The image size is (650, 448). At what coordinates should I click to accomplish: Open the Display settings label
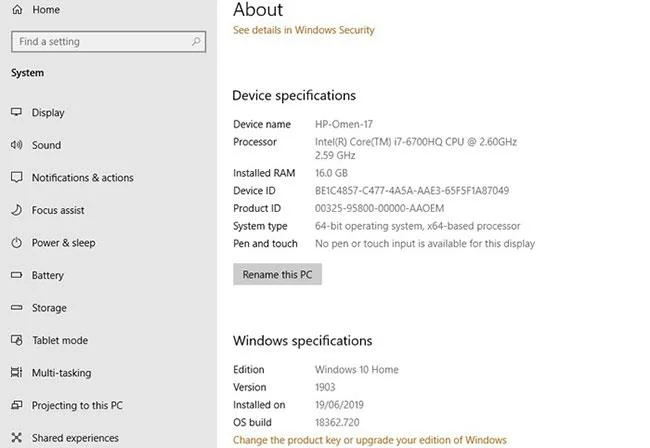(x=48, y=113)
